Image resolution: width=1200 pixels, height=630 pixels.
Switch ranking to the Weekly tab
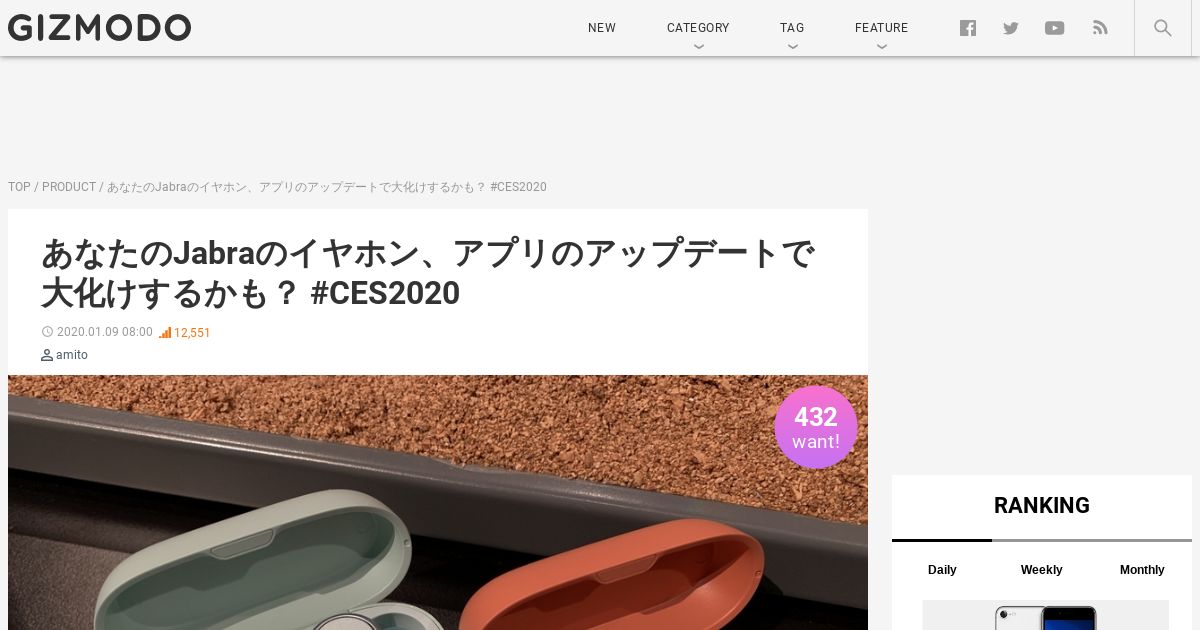coord(1041,570)
